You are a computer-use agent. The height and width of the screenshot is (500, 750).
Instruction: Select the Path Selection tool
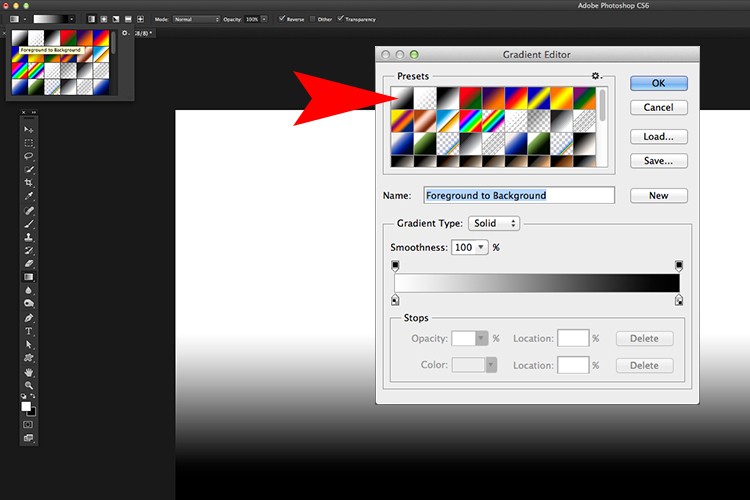(29, 344)
